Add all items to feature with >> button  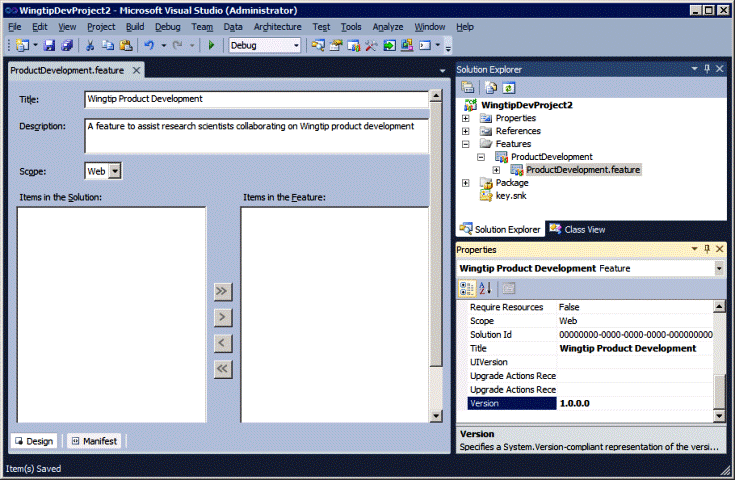[222, 292]
